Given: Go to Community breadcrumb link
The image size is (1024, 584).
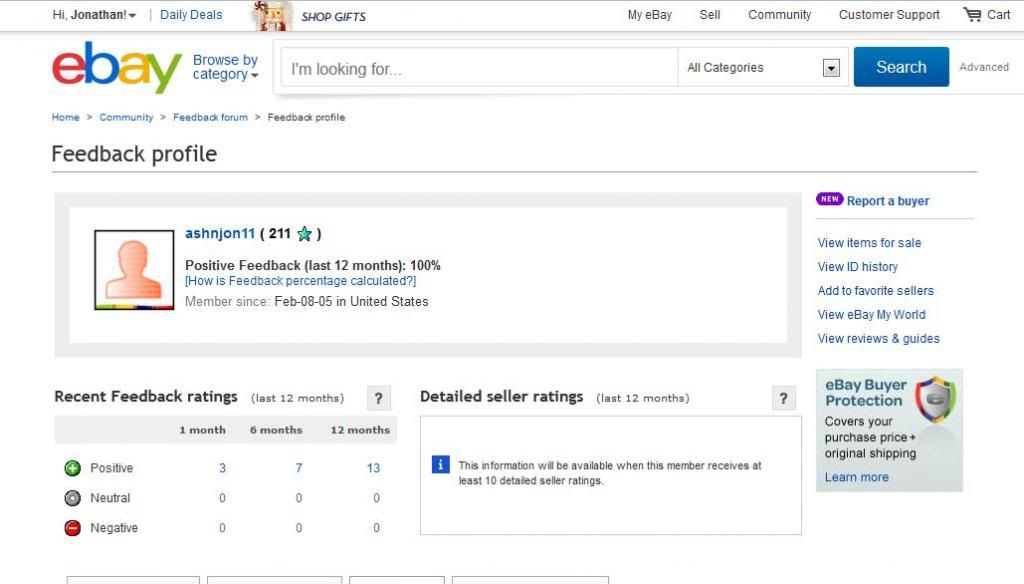Looking at the screenshot, I should (x=126, y=118).
